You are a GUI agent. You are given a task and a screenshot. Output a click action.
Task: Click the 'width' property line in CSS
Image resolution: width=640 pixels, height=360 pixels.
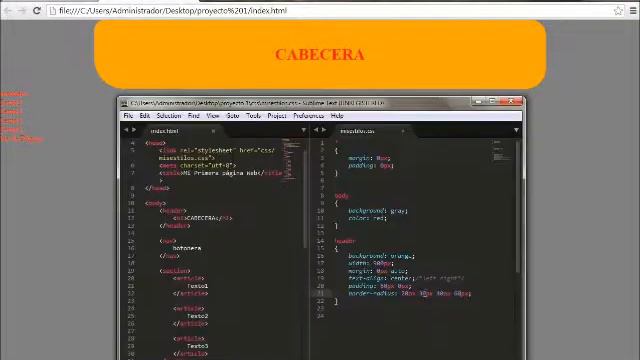(371, 264)
